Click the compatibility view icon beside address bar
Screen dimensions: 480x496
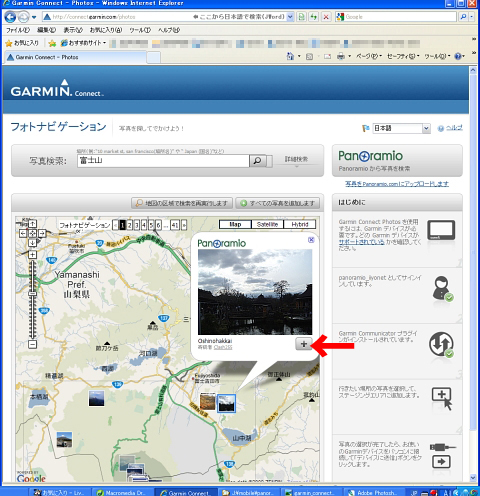302,17
